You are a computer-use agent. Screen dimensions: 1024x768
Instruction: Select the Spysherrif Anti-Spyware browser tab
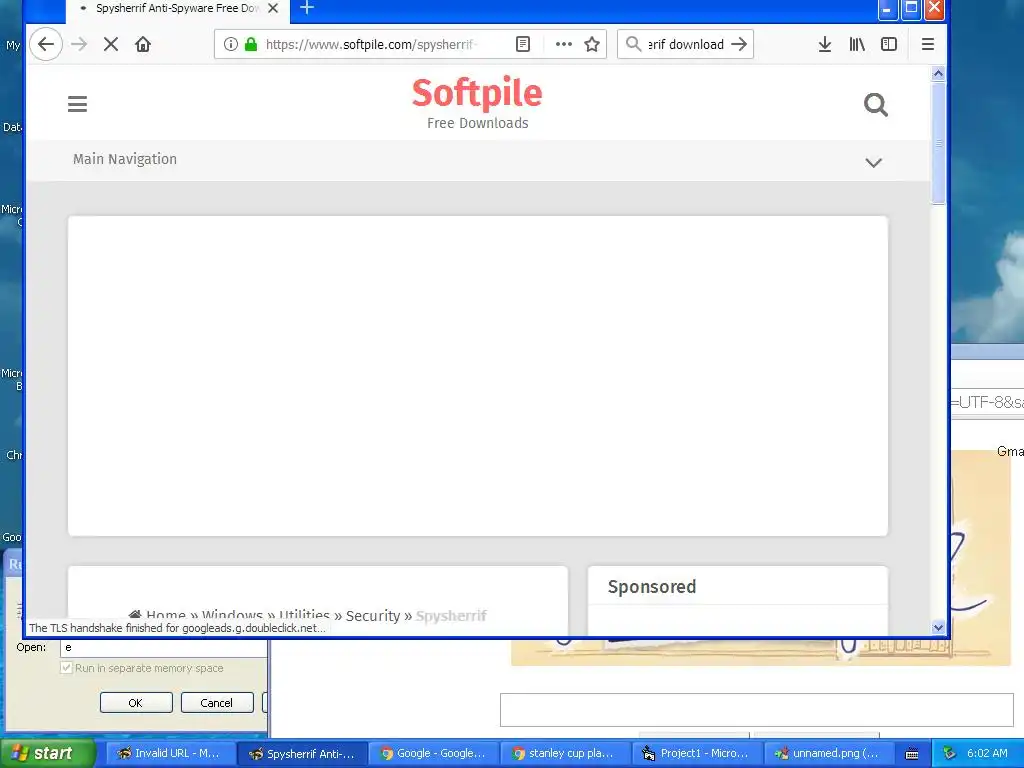coord(176,8)
